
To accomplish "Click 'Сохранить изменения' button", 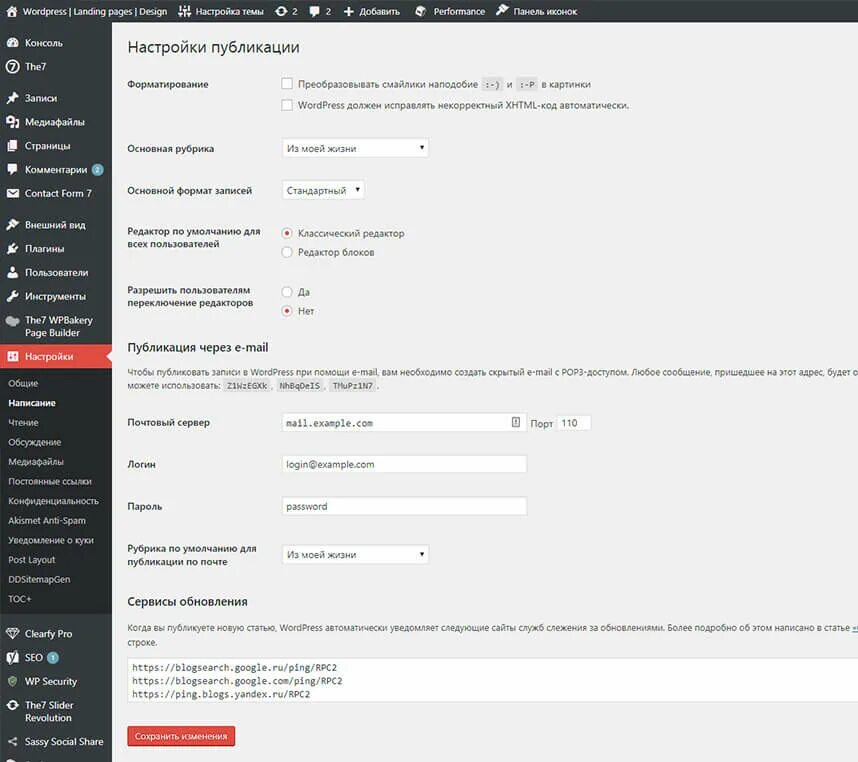I will tap(181, 736).
